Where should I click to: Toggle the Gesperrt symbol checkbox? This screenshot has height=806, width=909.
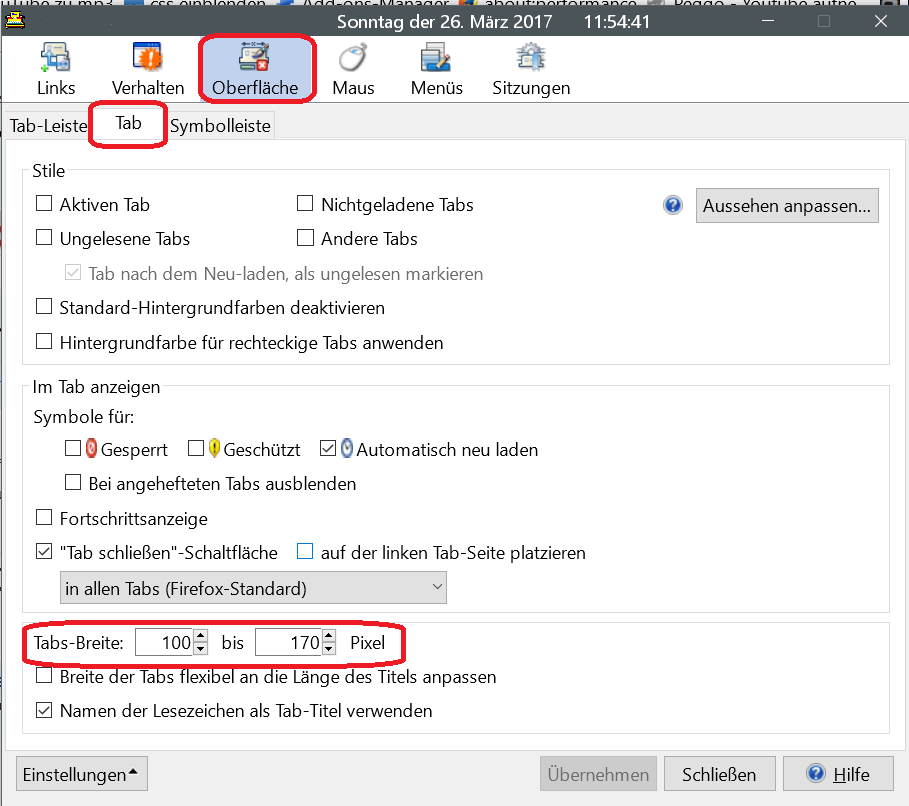coord(72,448)
